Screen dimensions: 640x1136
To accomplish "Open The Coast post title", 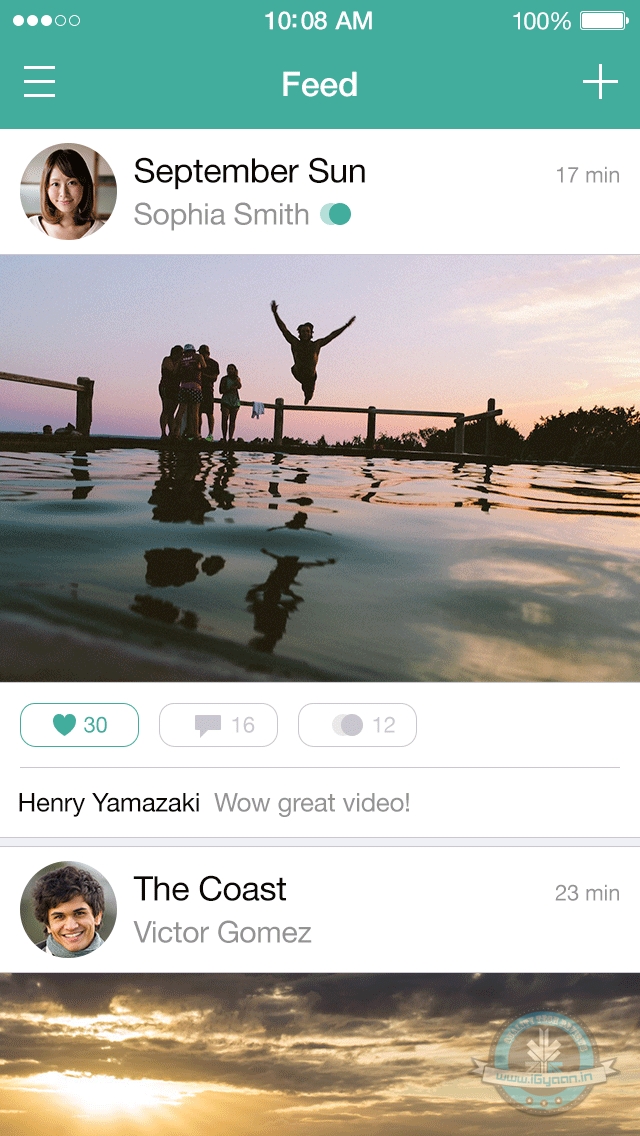I will coord(210,889).
